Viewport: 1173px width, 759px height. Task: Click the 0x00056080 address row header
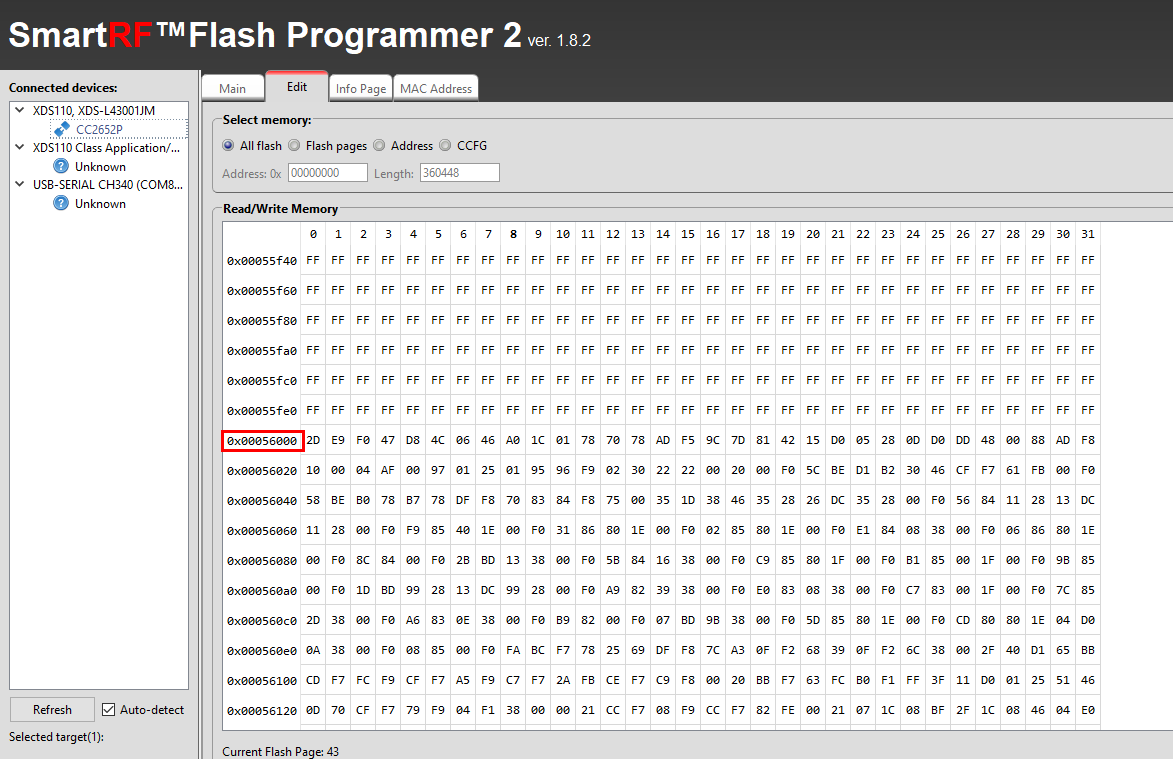pyautogui.click(x=262, y=561)
